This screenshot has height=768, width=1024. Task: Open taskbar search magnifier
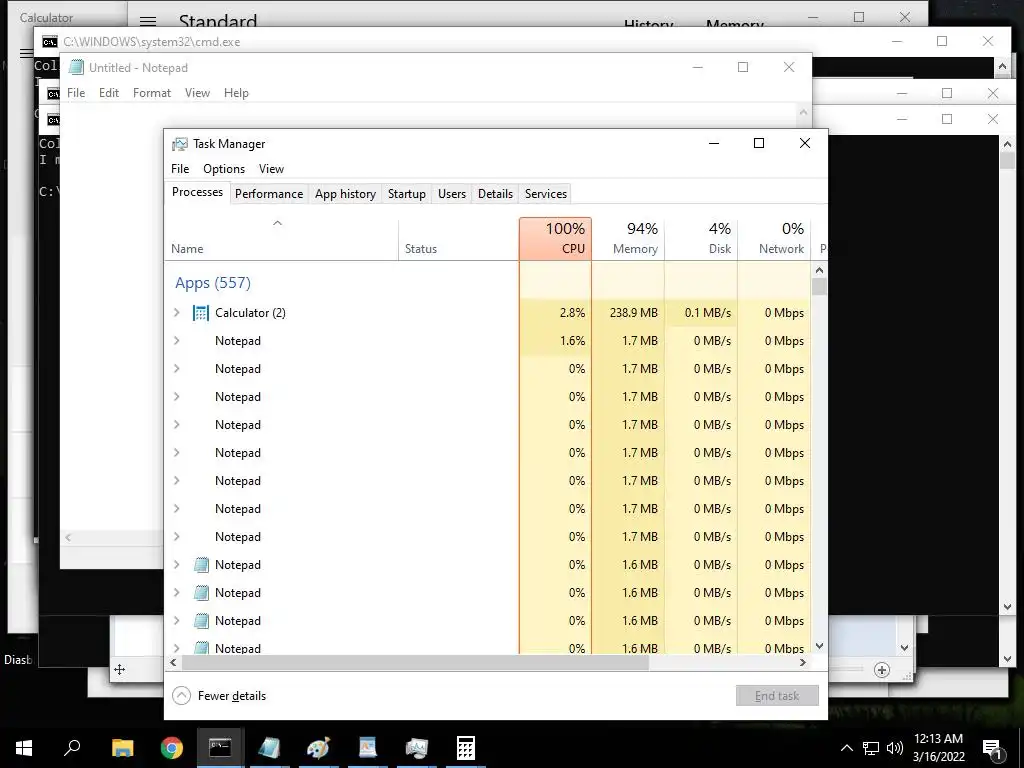pyautogui.click(x=72, y=747)
